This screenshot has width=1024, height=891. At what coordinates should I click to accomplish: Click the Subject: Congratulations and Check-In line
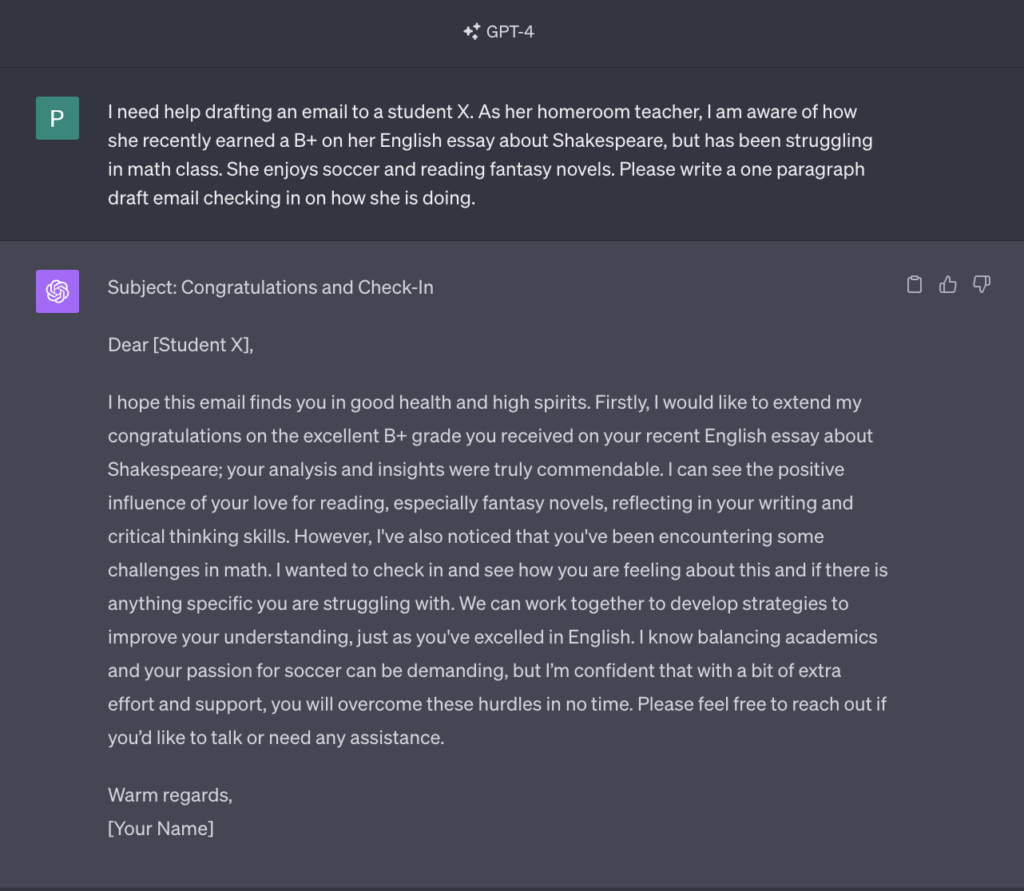click(270, 287)
